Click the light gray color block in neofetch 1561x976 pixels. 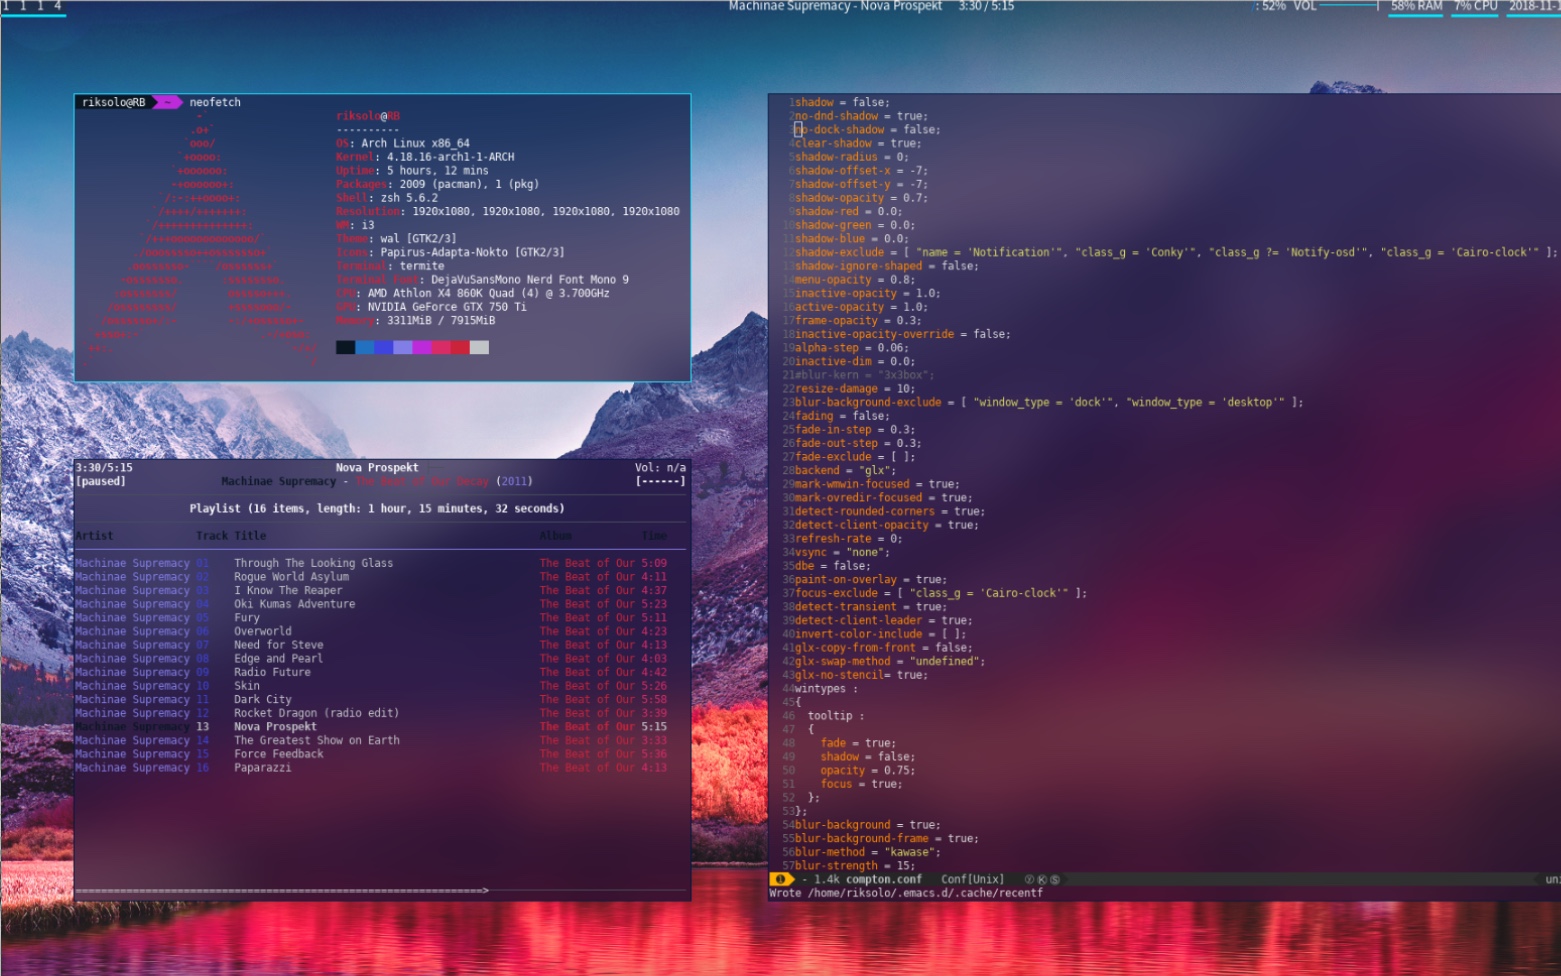coord(479,347)
